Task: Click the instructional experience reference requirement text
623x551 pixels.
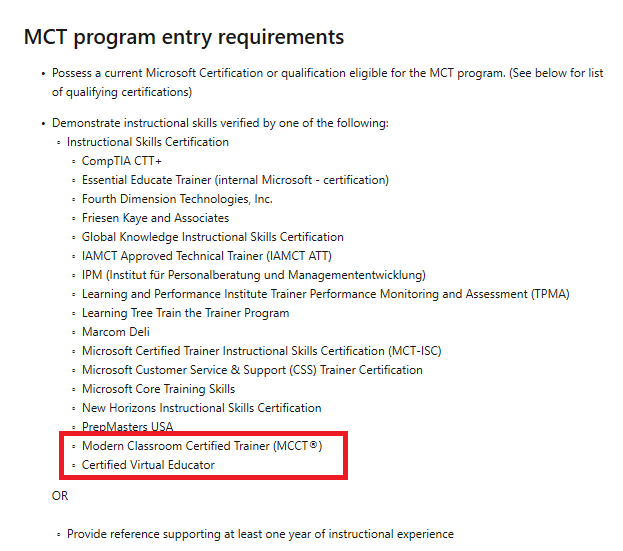Action: click(260, 534)
